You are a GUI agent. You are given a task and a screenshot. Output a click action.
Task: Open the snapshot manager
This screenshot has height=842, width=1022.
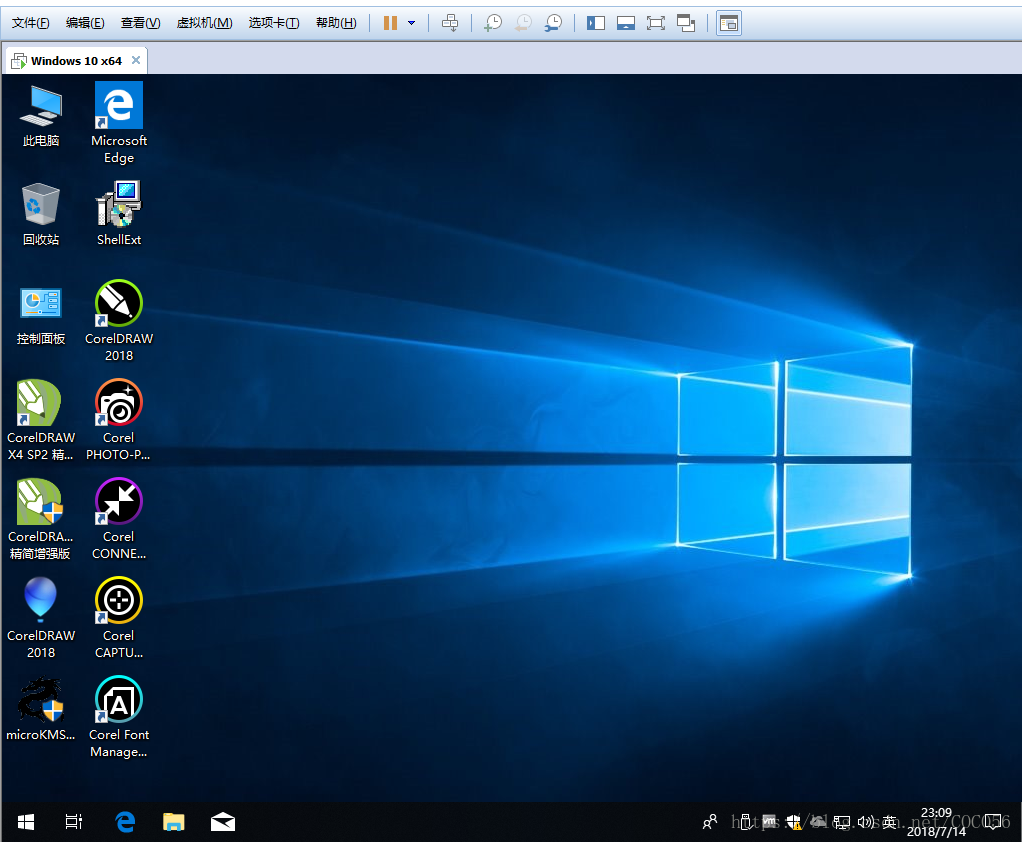(x=553, y=23)
